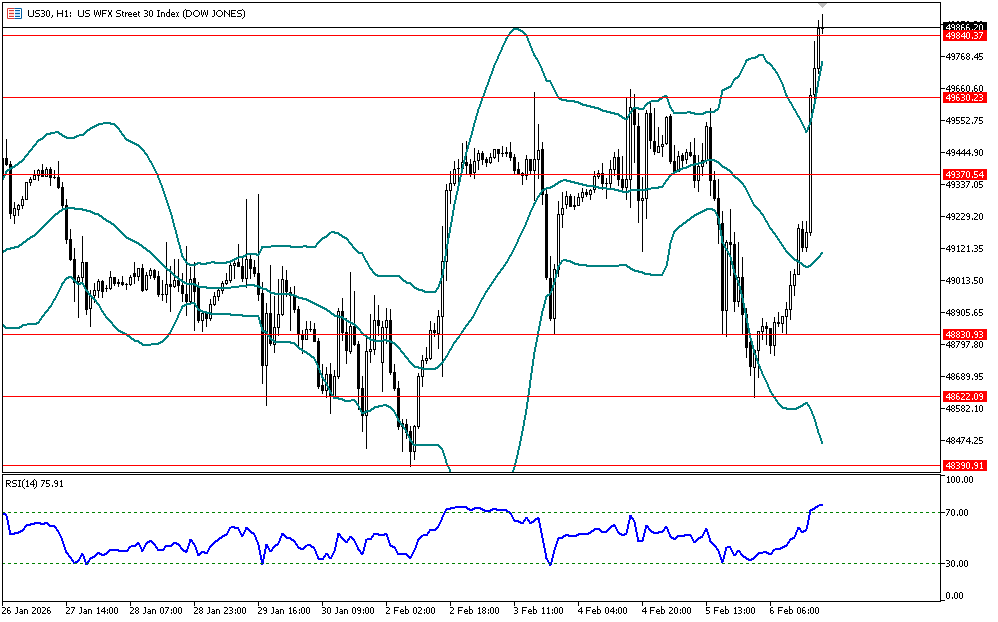The height and width of the screenshot is (622, 998).
Task: Click the red 48390.91 price label
Action: tap(964, 466)
